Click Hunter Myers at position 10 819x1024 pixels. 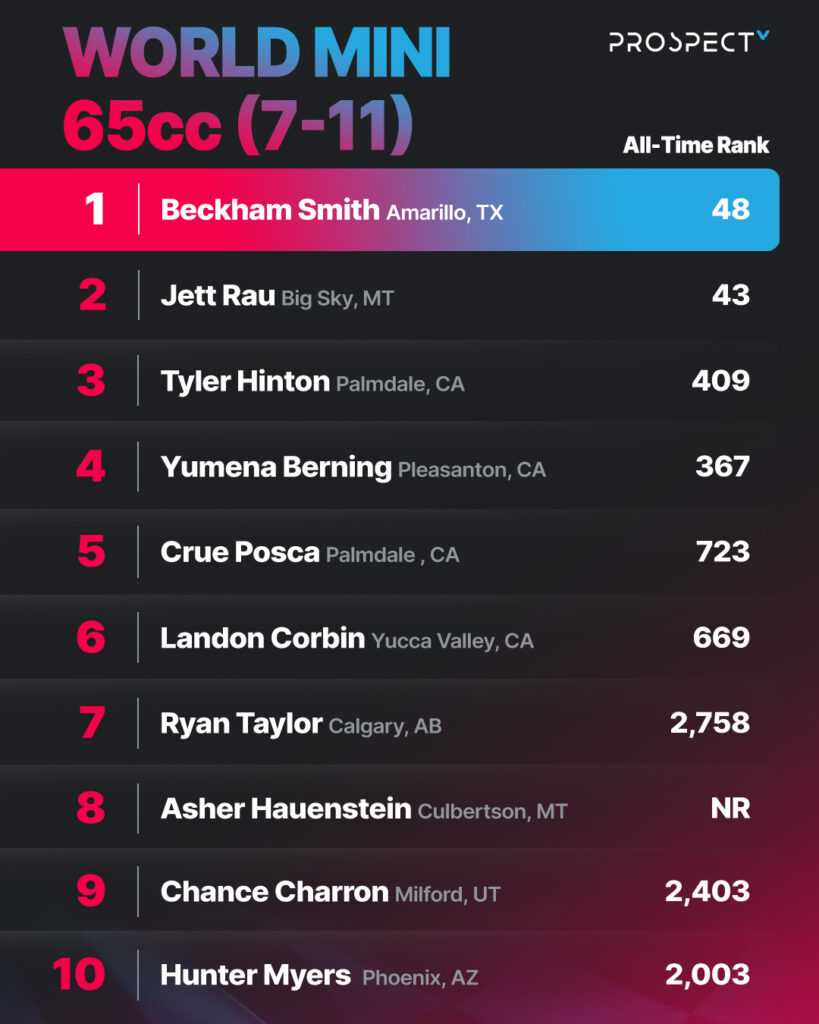click(256, 975)
